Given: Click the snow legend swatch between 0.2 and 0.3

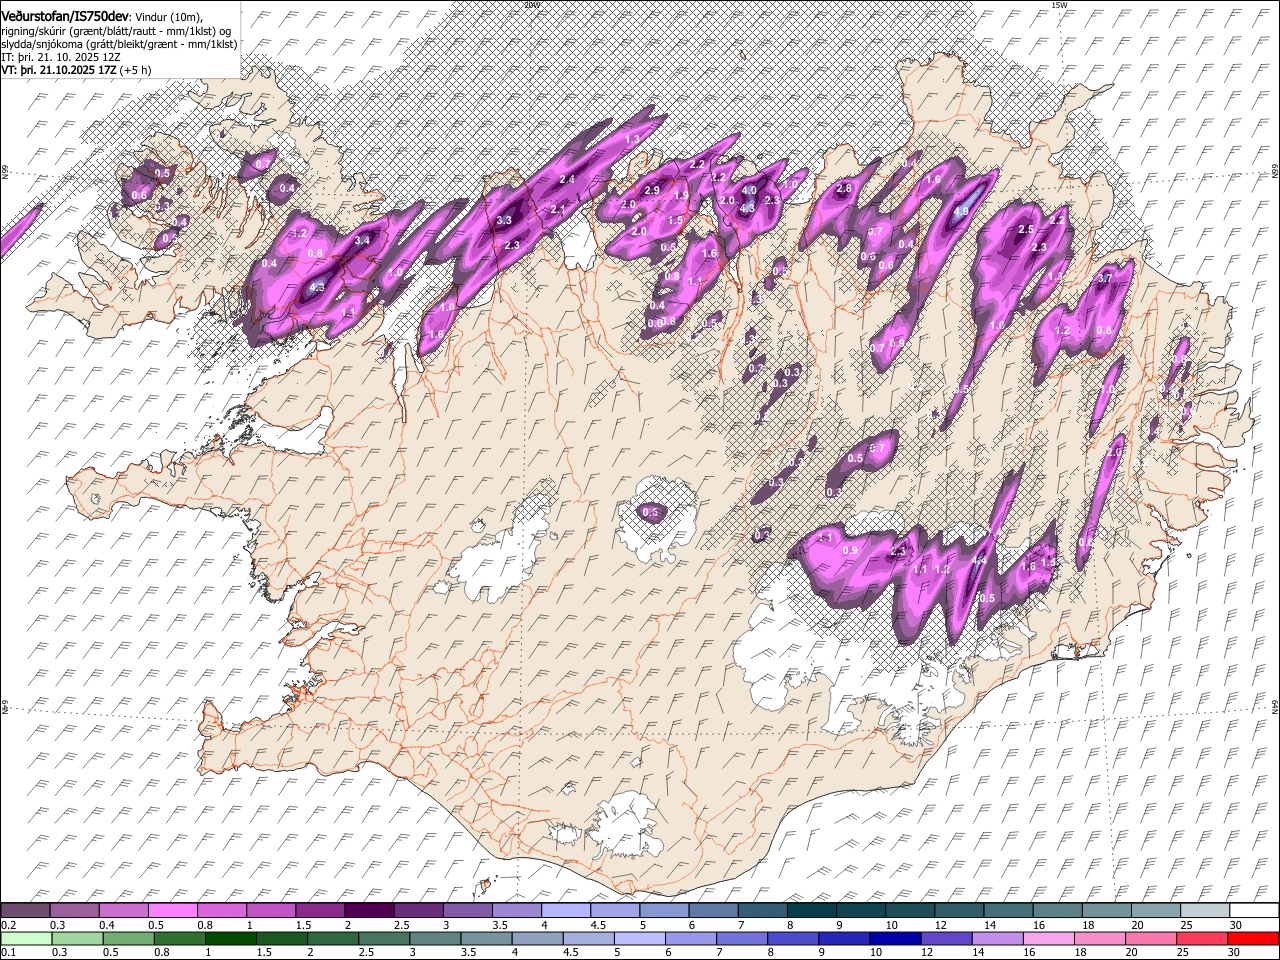Looking at the screenshot, I should [25, 911].
